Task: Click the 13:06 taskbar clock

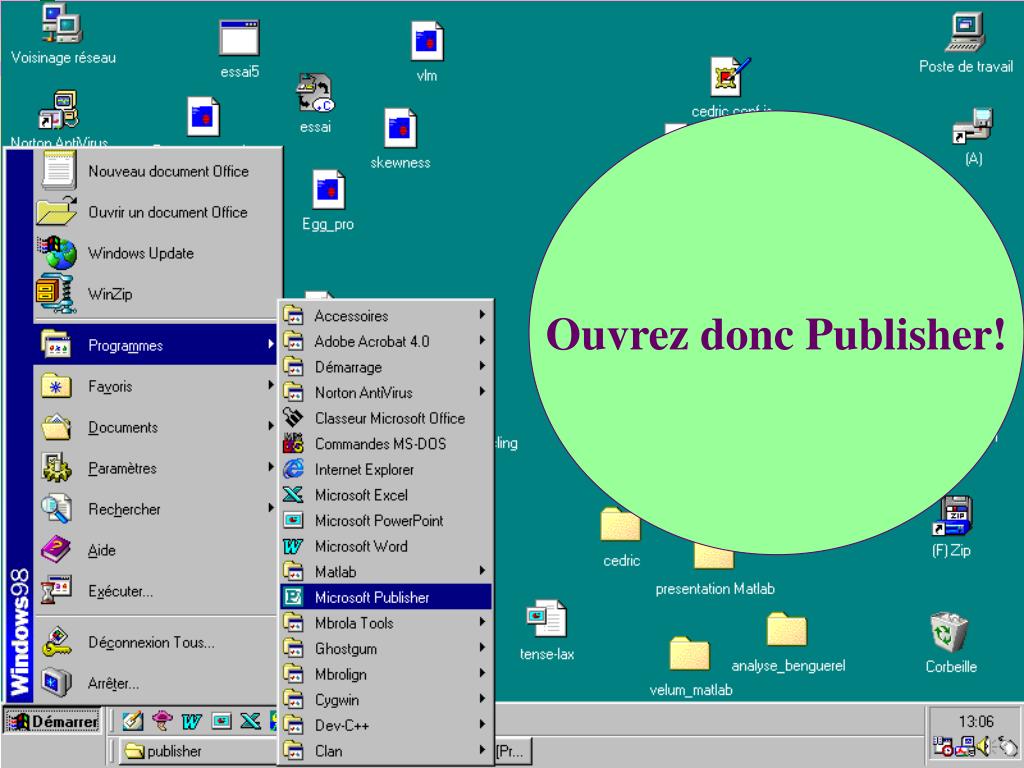Action: (x=976, y=721)
